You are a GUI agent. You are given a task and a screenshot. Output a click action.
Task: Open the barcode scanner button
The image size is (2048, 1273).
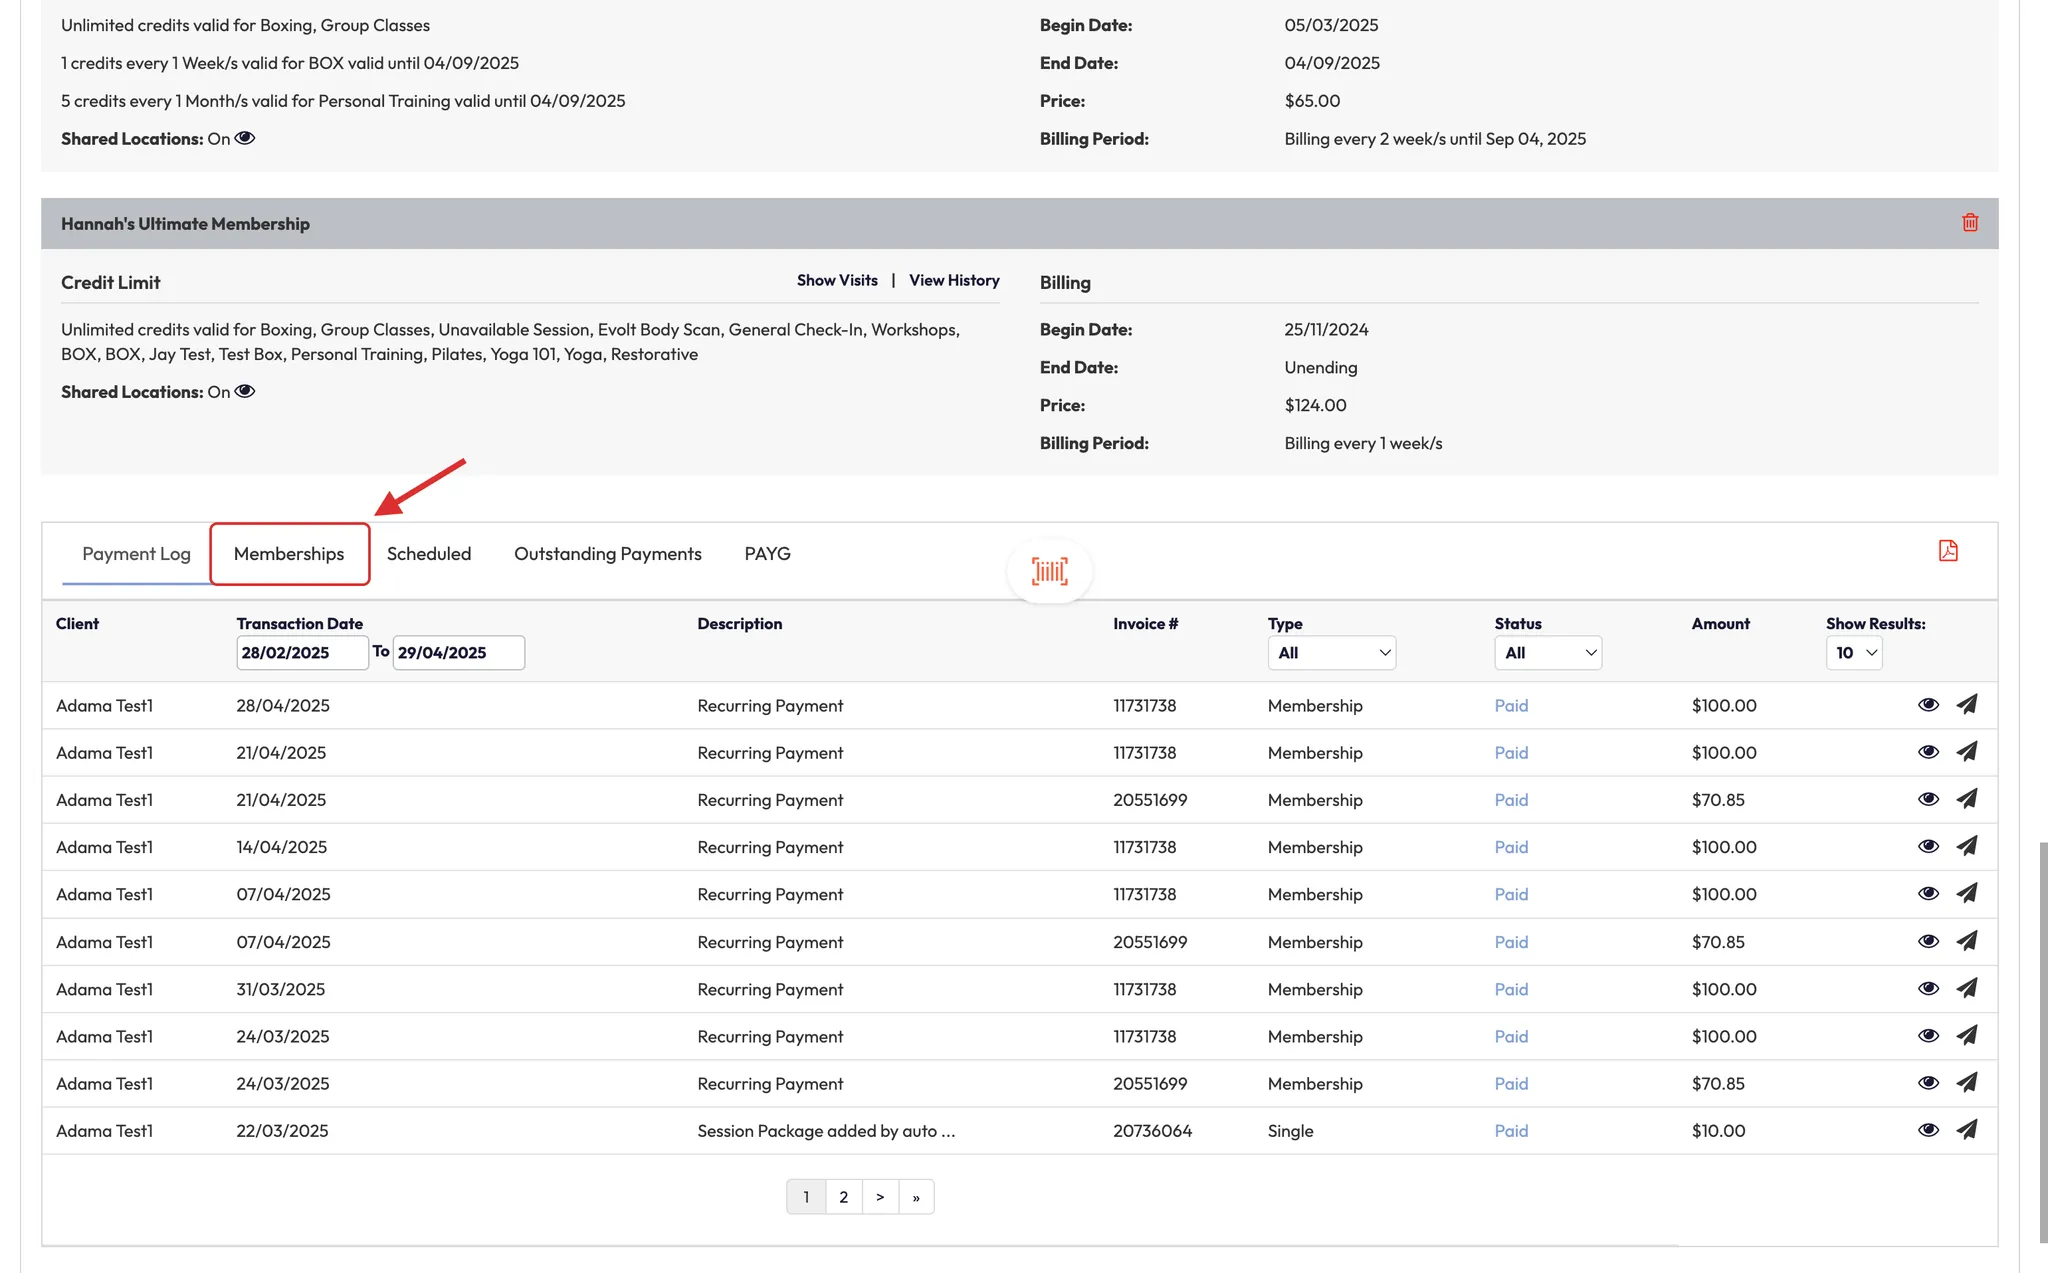(x=1049, y=571)
